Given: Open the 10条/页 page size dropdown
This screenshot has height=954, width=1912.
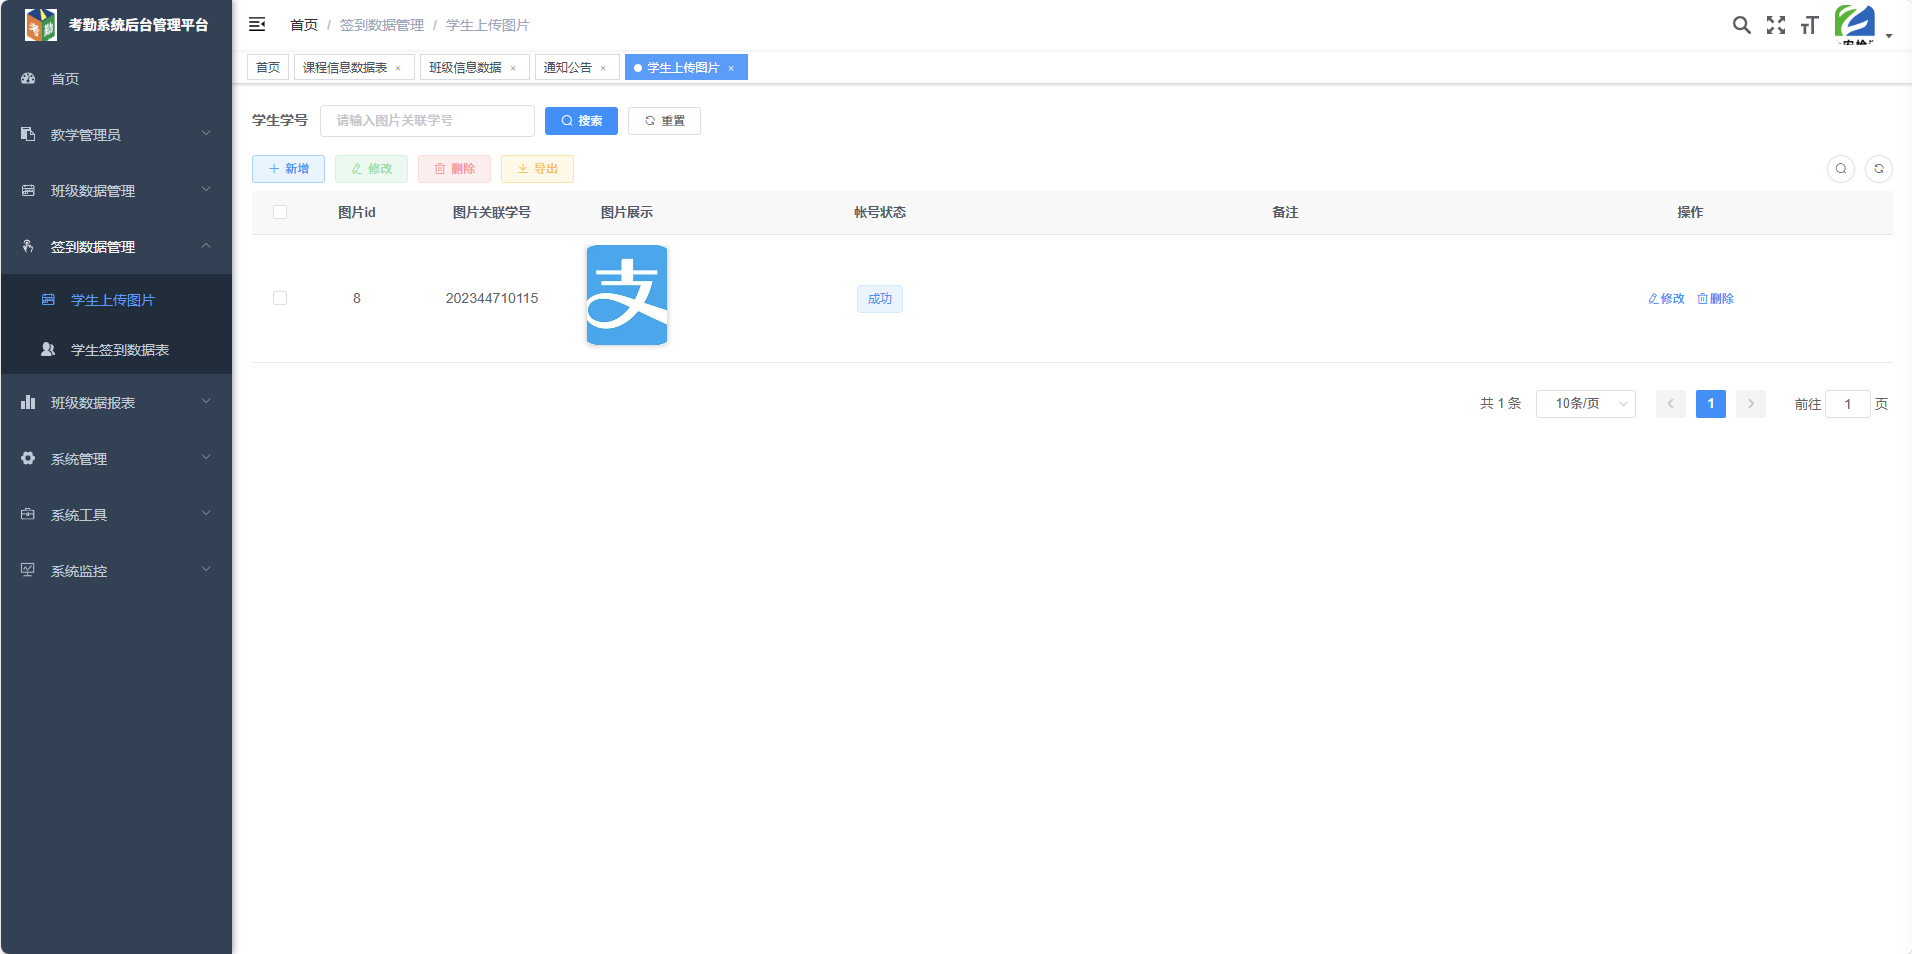Looking at the screenshot, I should click(x=1586, y=404).
